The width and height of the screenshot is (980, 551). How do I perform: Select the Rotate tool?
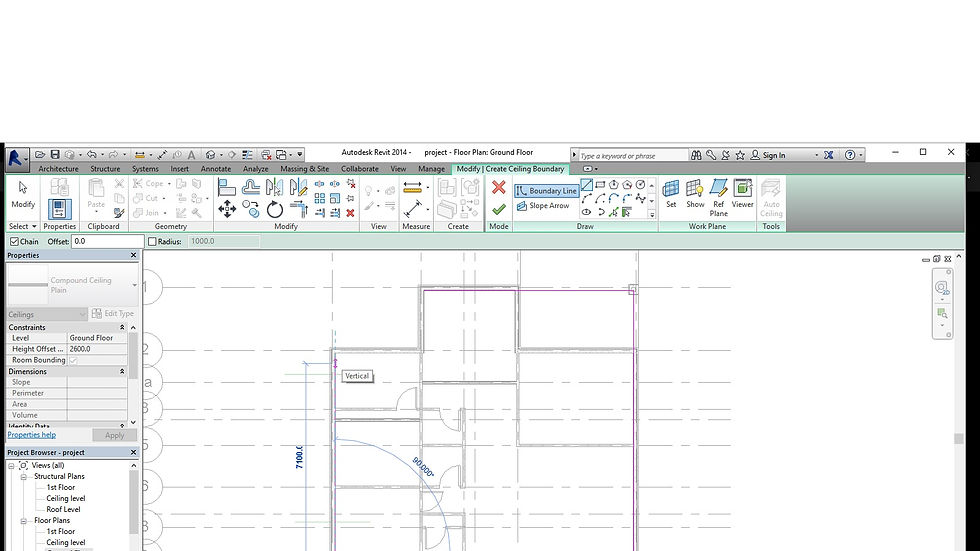pyautogui.click(x=274, y=209)
